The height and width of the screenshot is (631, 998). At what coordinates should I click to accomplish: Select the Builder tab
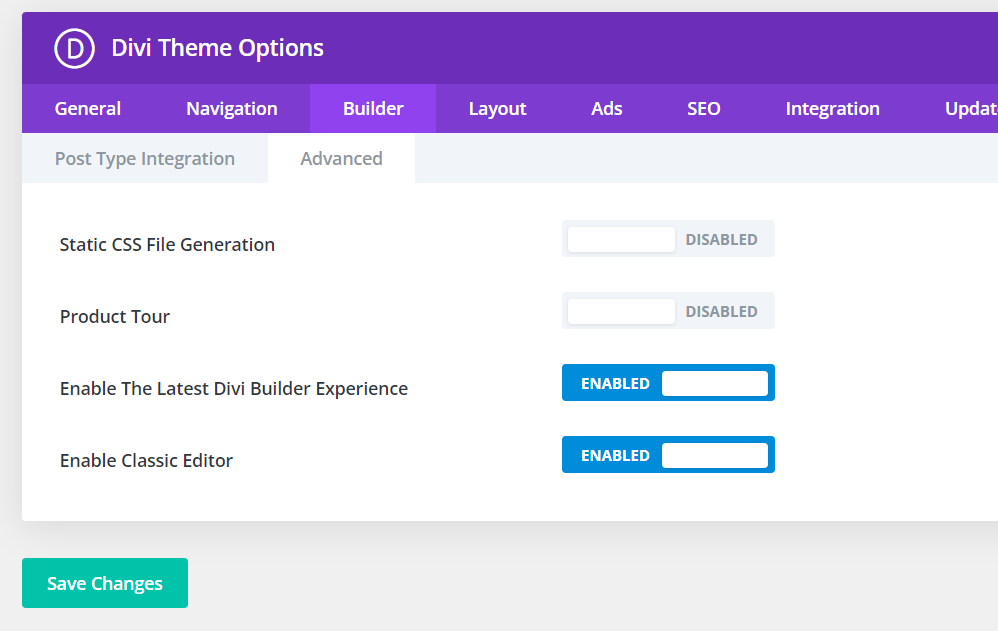click(x=373, y=109)
